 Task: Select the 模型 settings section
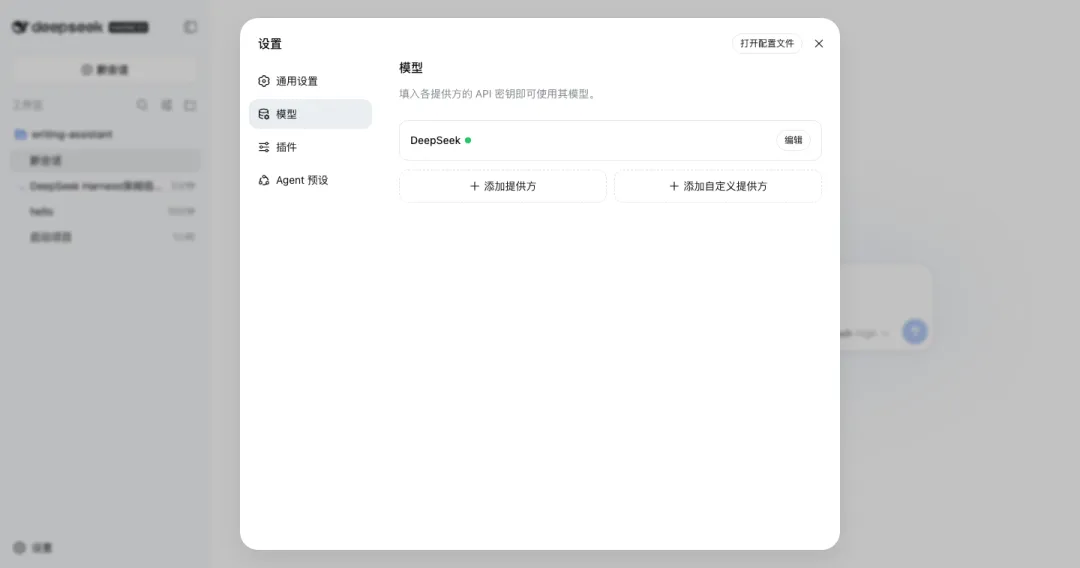pyautogui.click(x=310, y=114)
